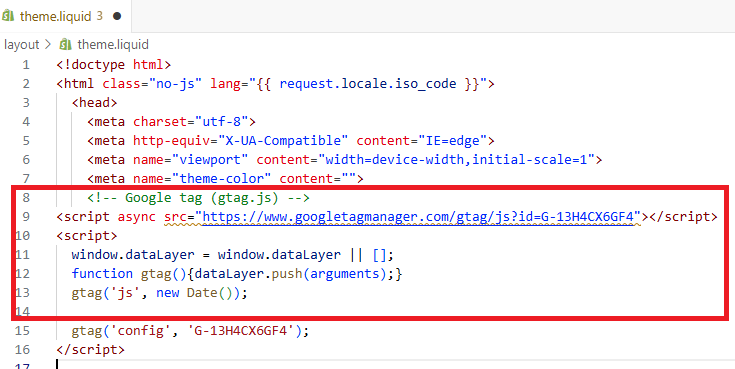Click the unsaved dot on theme.liquid tab
The width and height of the screenshot is (735, 369).
pyautogui.click(x=117, y=16)
